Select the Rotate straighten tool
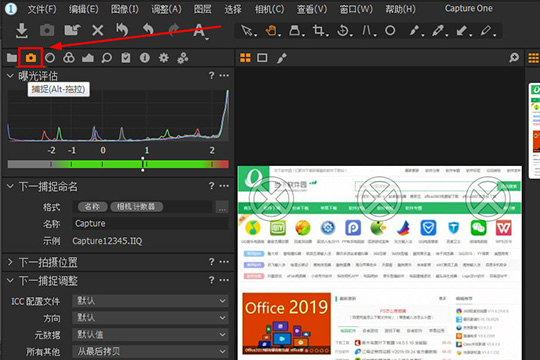Image resolution: width=540 pixels, height=360 pixels. coord(343,30)
